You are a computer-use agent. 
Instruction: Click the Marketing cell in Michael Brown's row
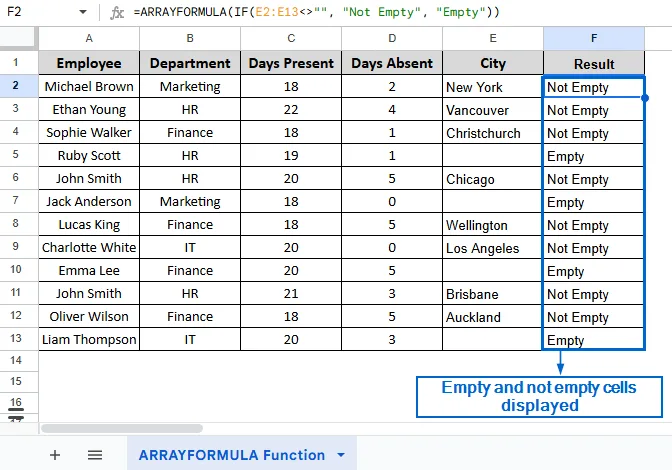point(190,87)
